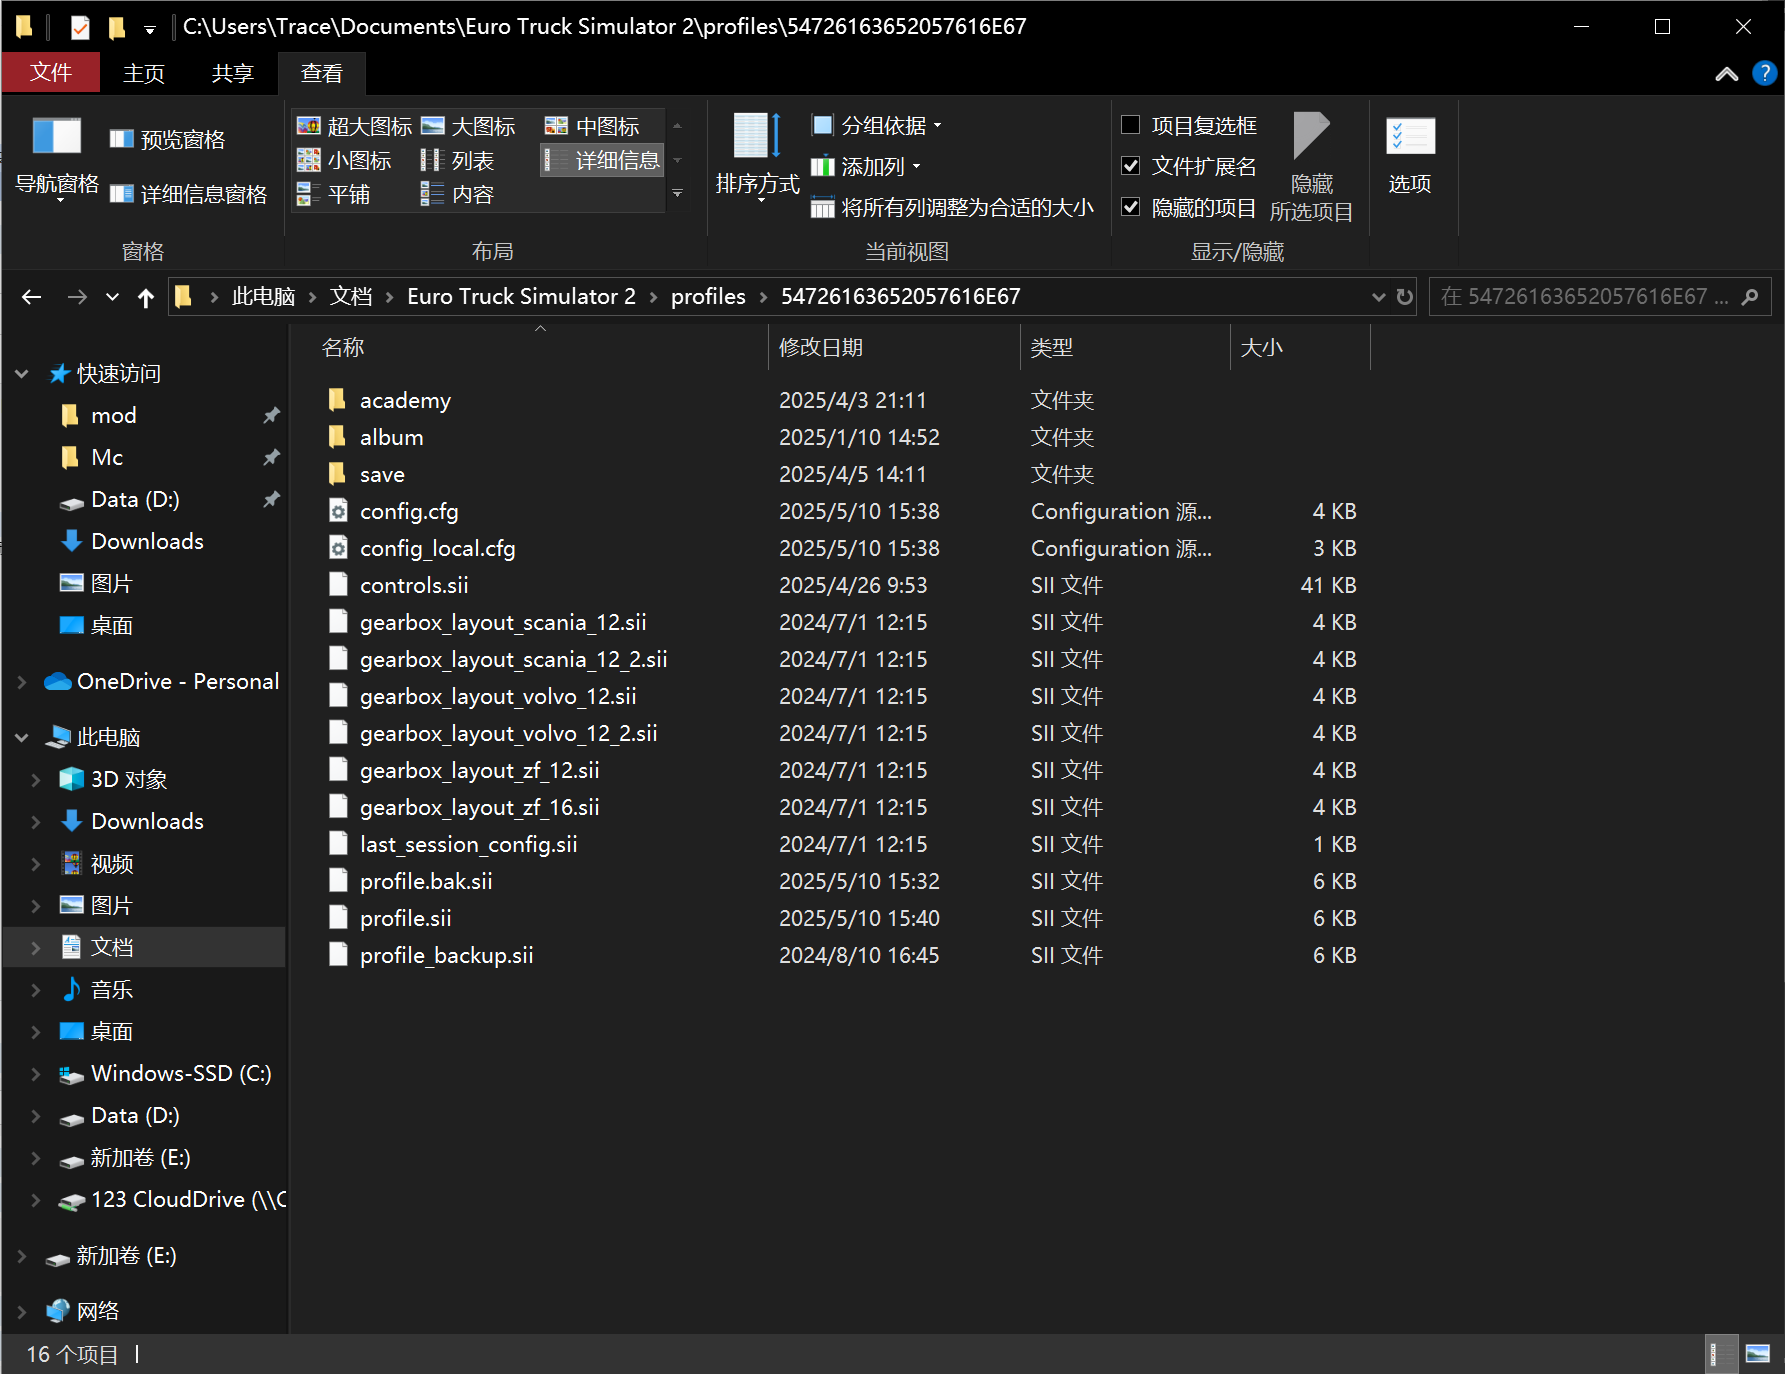Open the sort by (排序方式) menu
The height and width of the screenshot is (1374, 1785).
click(757, 157)
